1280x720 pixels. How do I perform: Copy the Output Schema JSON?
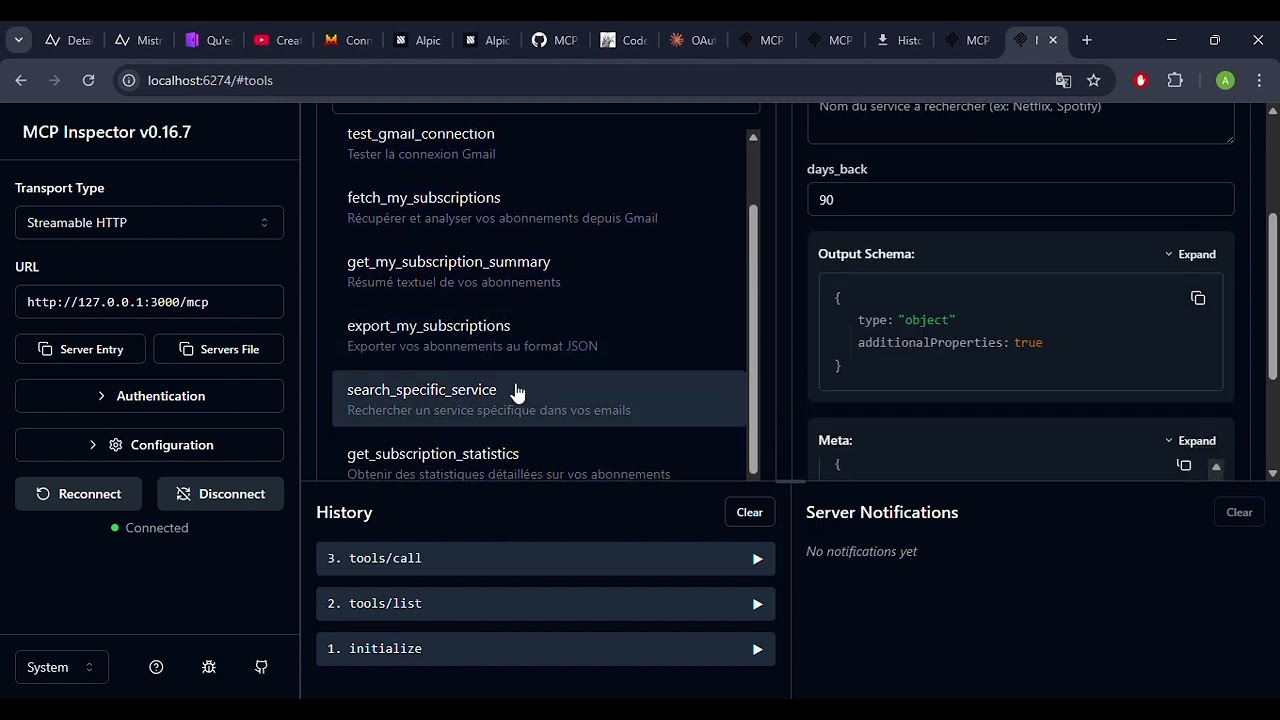[x=1198, y=298]
